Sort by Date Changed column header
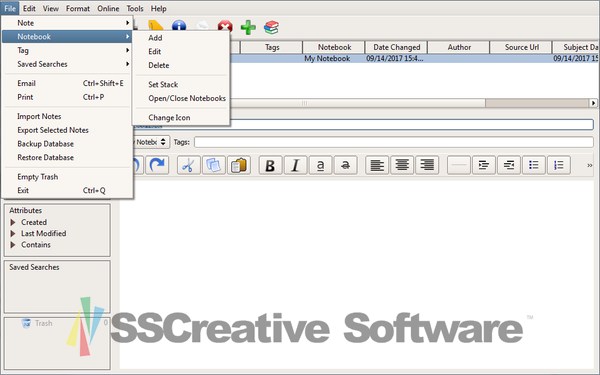This screenshot has width=600, height=375. 396,47
